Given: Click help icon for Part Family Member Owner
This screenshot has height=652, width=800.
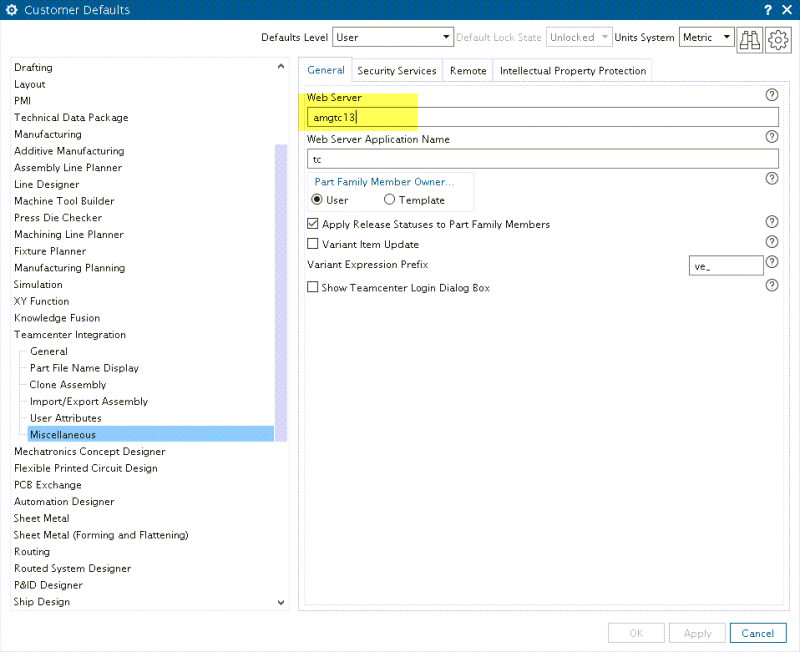Looking at the screenshot, I should (x=772, y=179).
